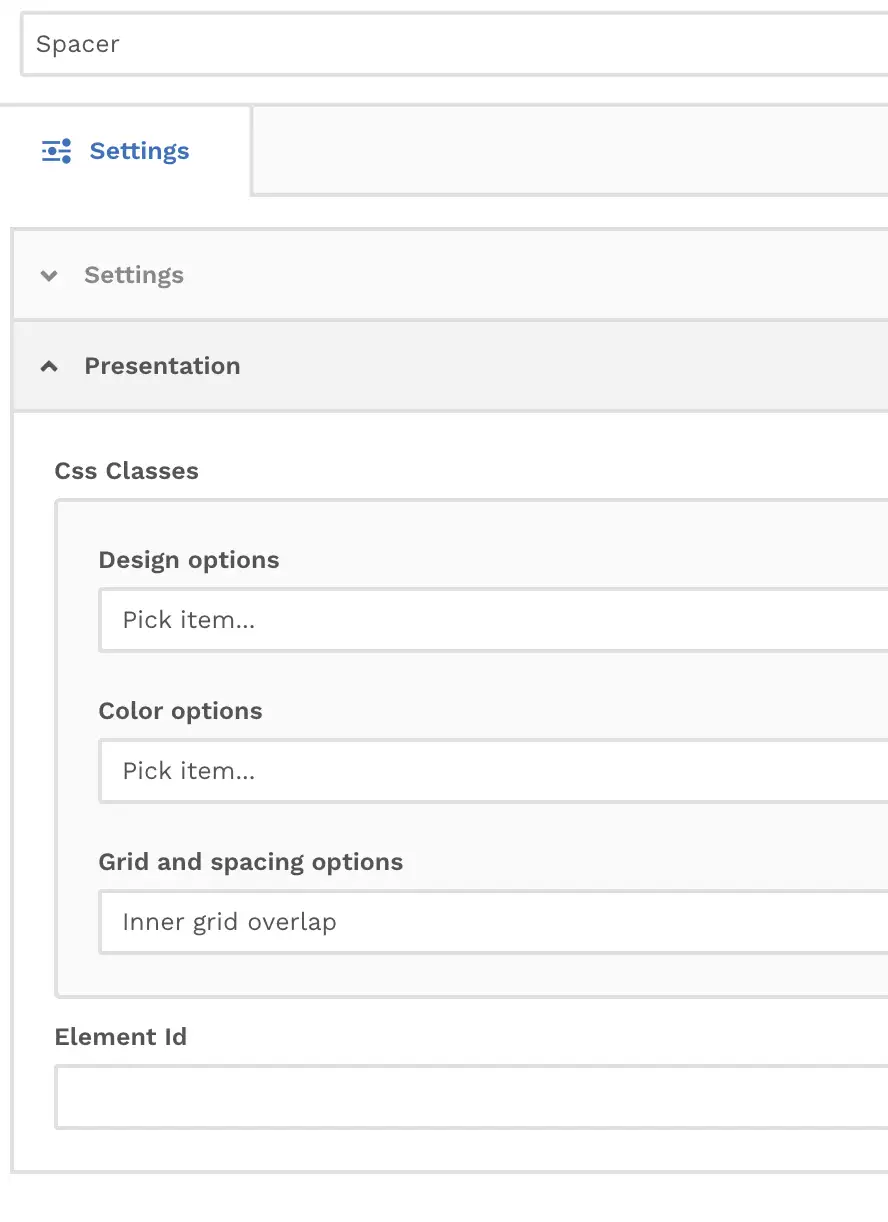Click the Spacer name text field
This screenshot has width=888, height=1222.
coord(455,44)
